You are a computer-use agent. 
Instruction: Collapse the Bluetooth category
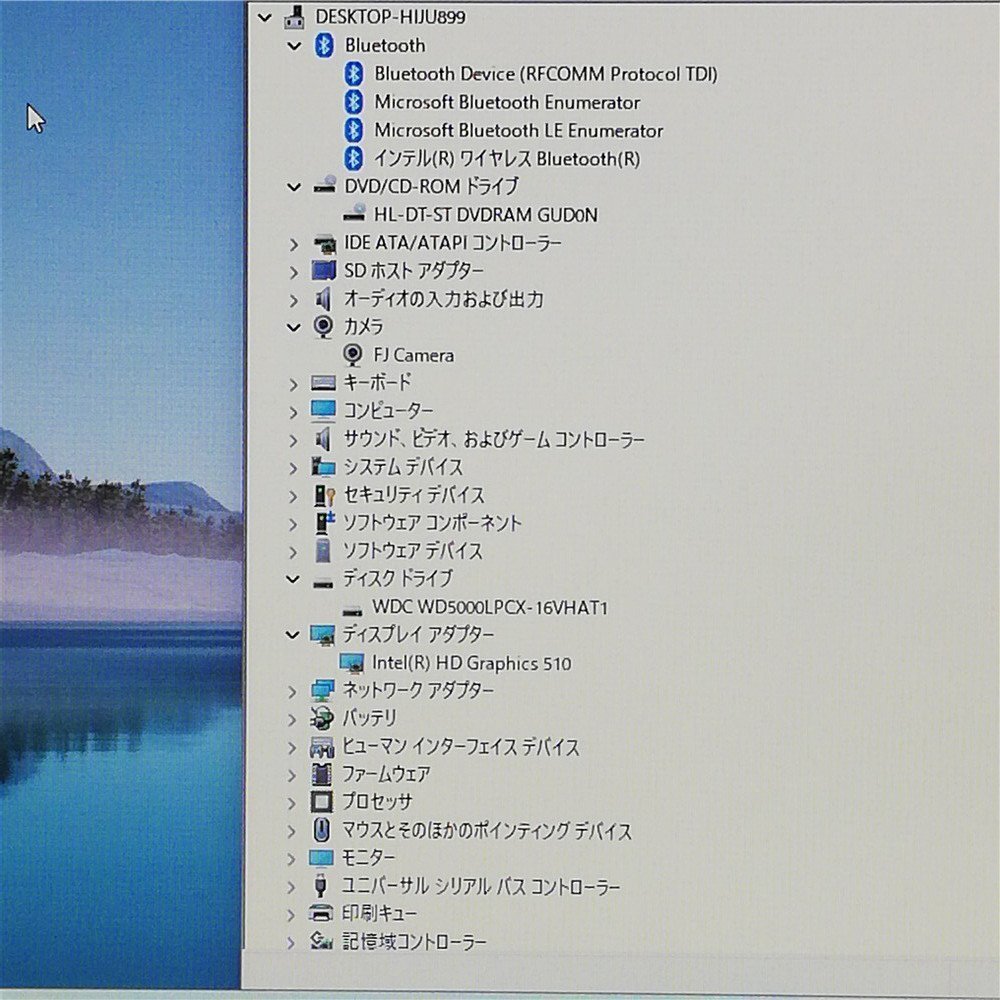(x=293, y=46)
